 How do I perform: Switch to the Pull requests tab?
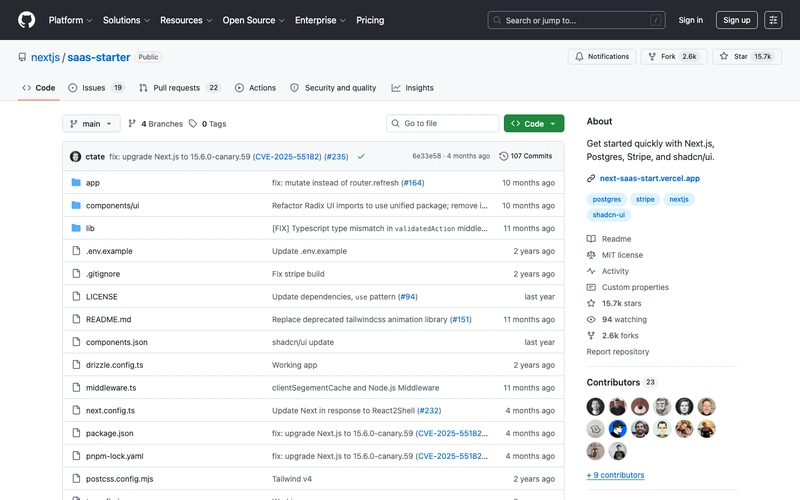point(180,88)
